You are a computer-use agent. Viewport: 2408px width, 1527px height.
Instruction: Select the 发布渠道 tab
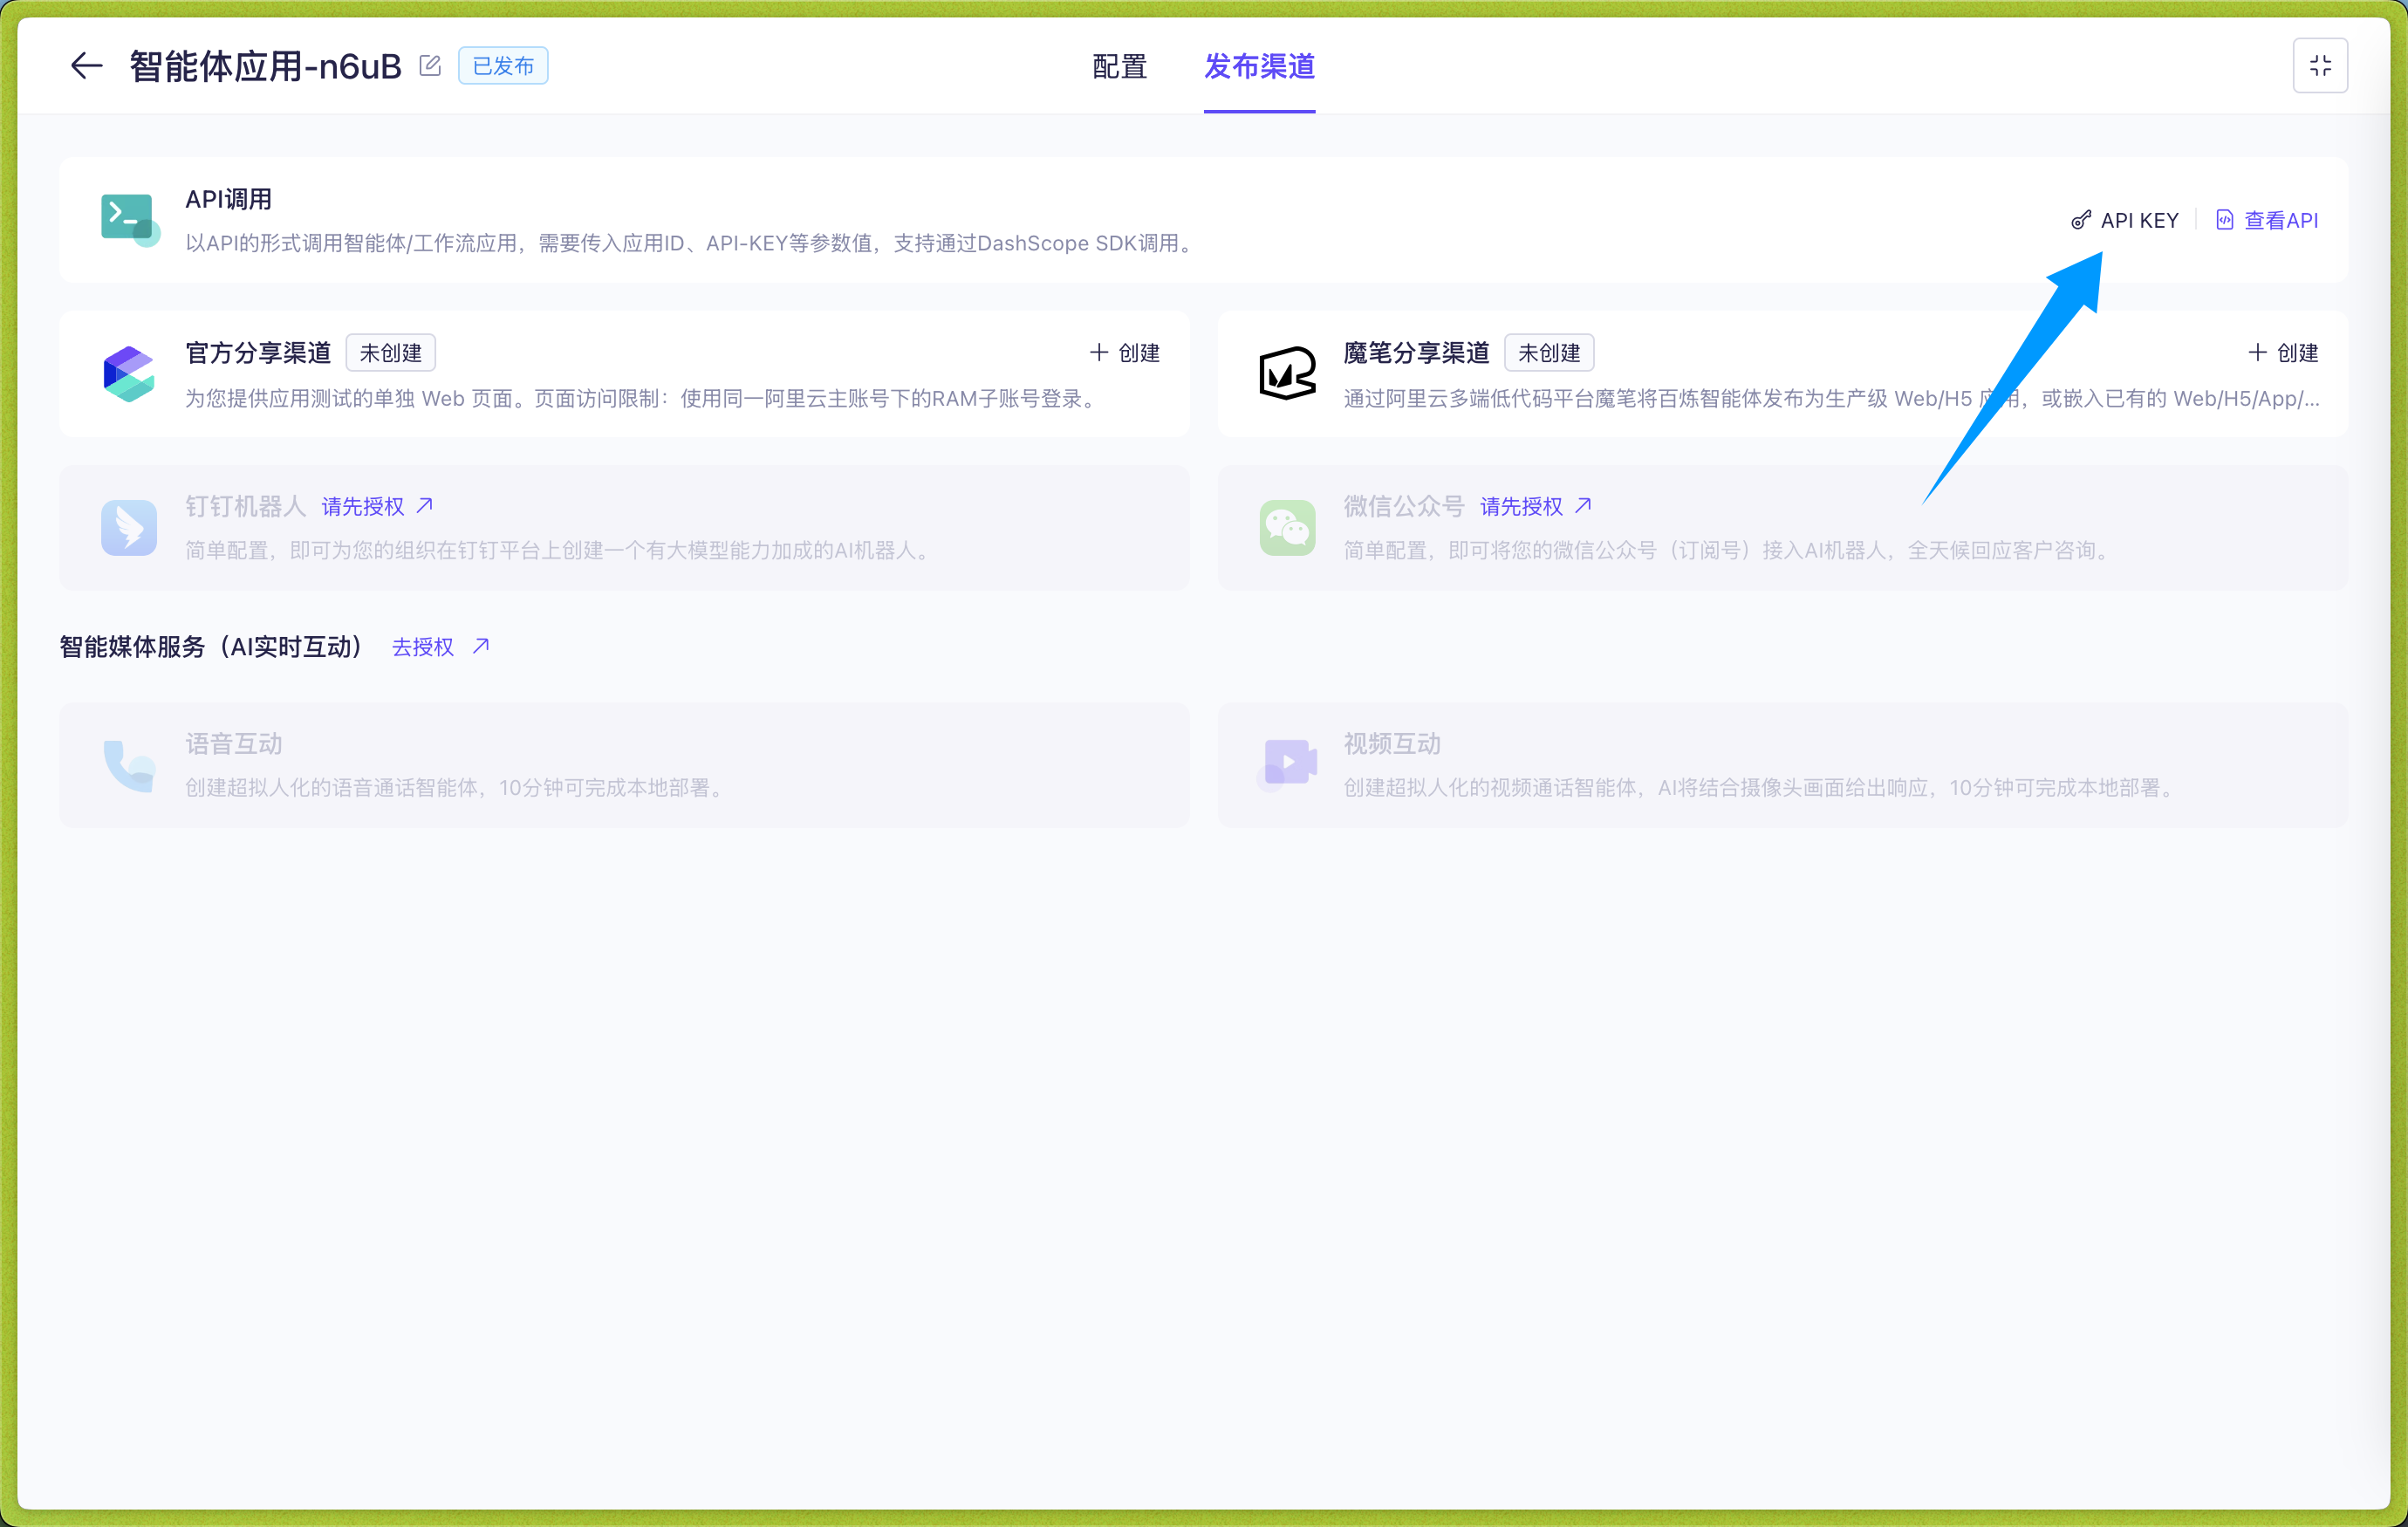[x=1259, y=67]
